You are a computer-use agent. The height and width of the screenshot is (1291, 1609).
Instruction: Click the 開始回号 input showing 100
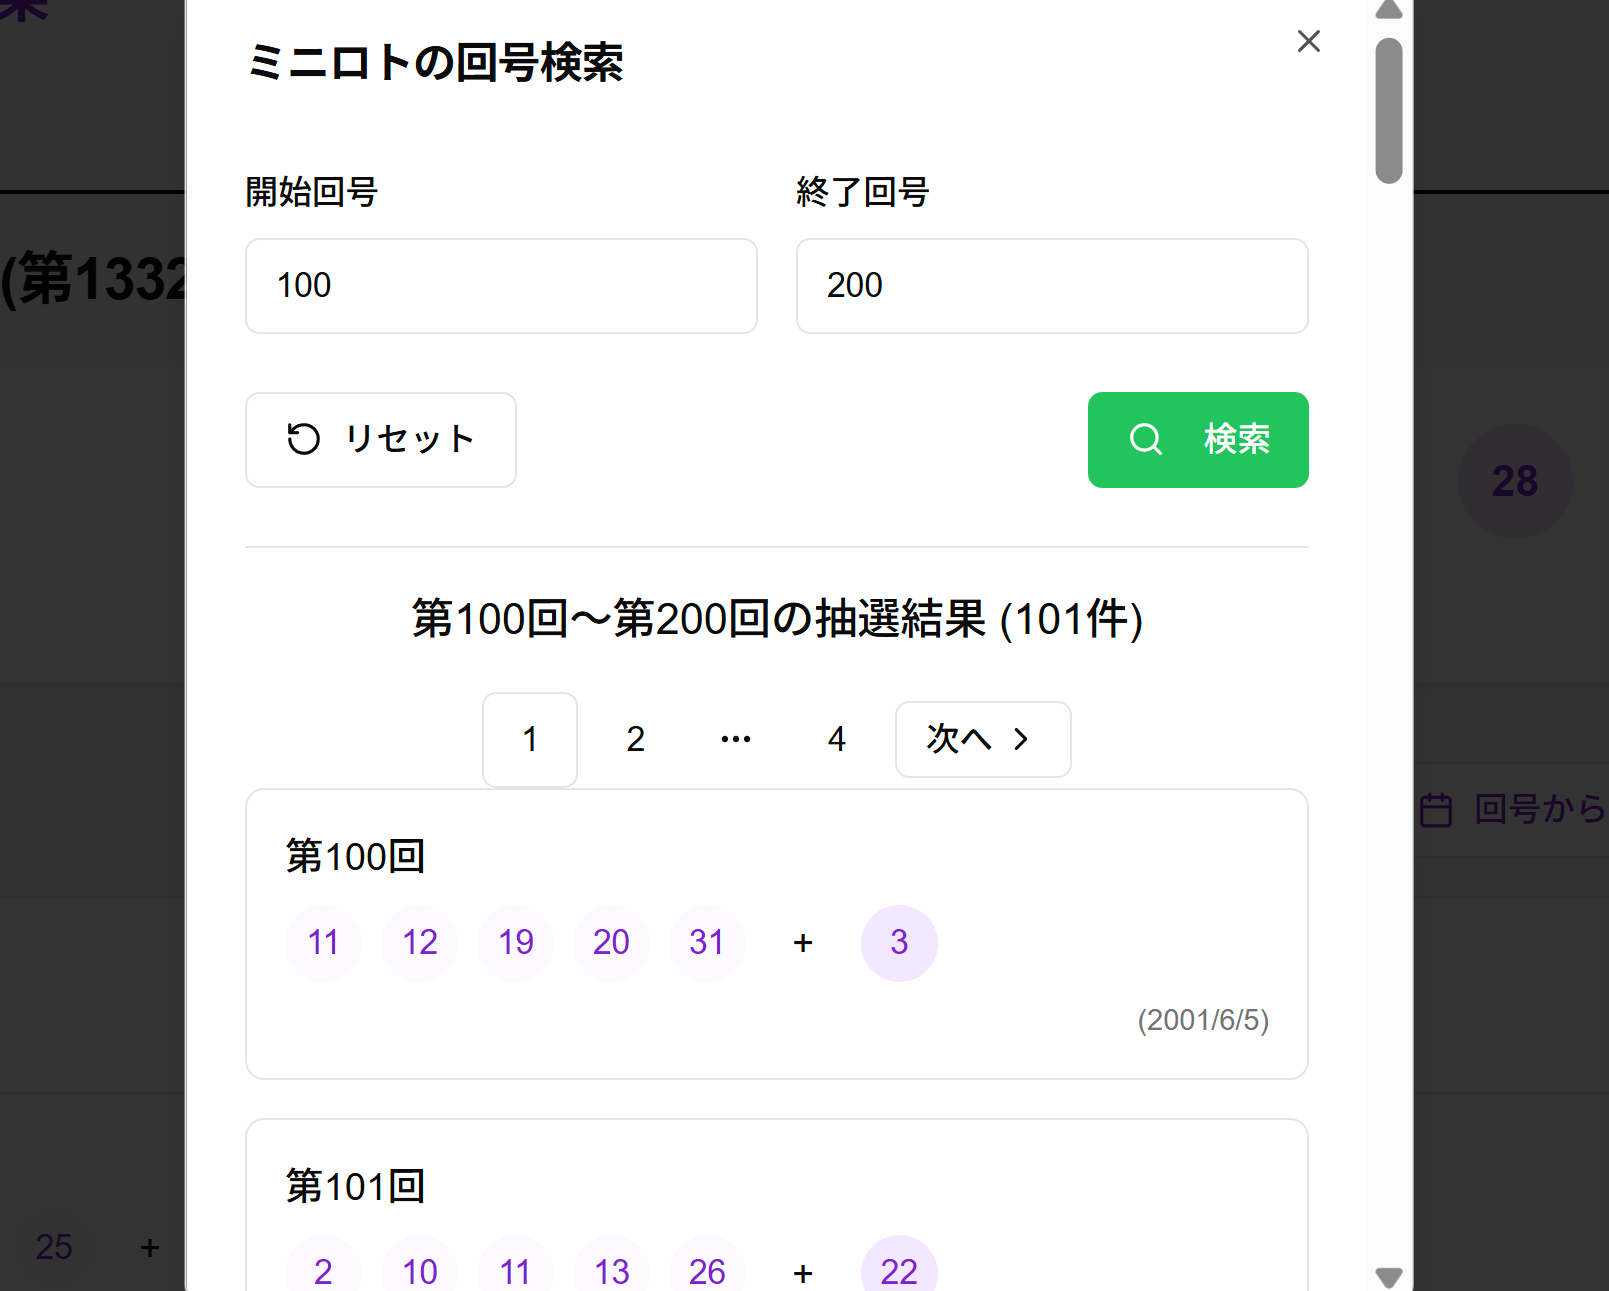click(x=501, y=286)
